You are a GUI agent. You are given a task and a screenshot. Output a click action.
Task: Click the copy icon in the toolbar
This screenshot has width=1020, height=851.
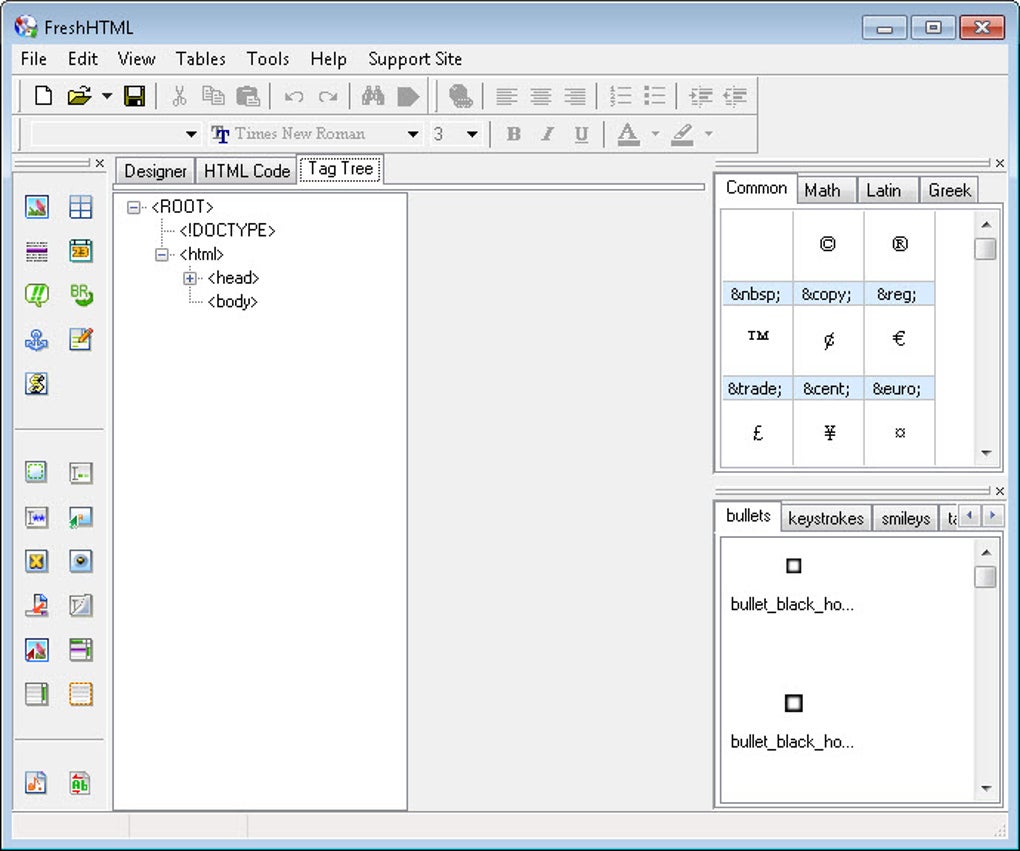[x=213, y=96]
